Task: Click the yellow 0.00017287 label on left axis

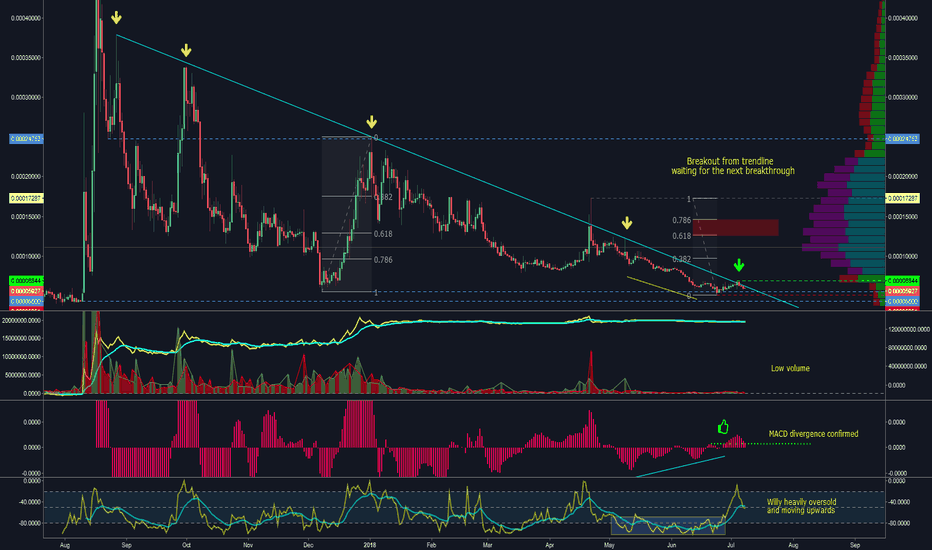Action: 26,198
